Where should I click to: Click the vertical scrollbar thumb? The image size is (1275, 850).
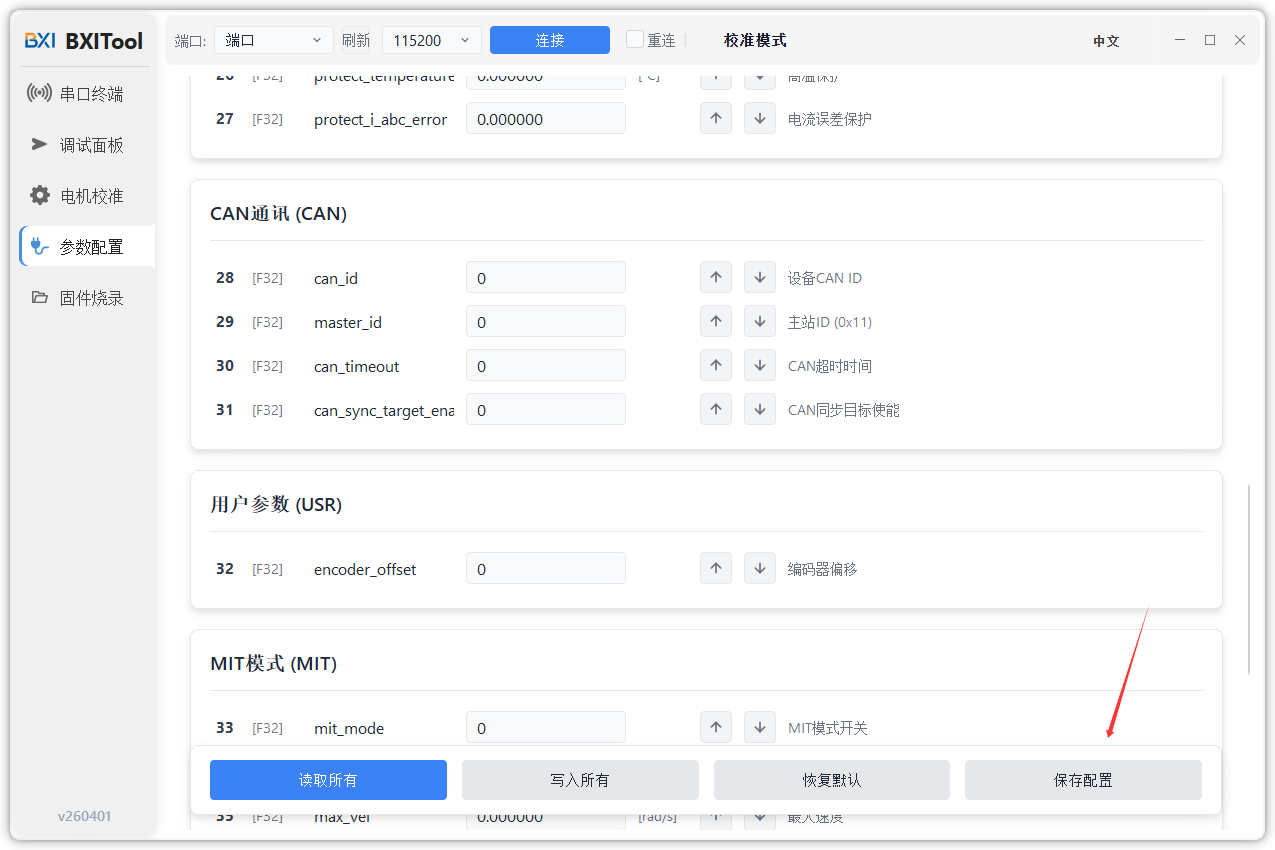[1249, 580]
